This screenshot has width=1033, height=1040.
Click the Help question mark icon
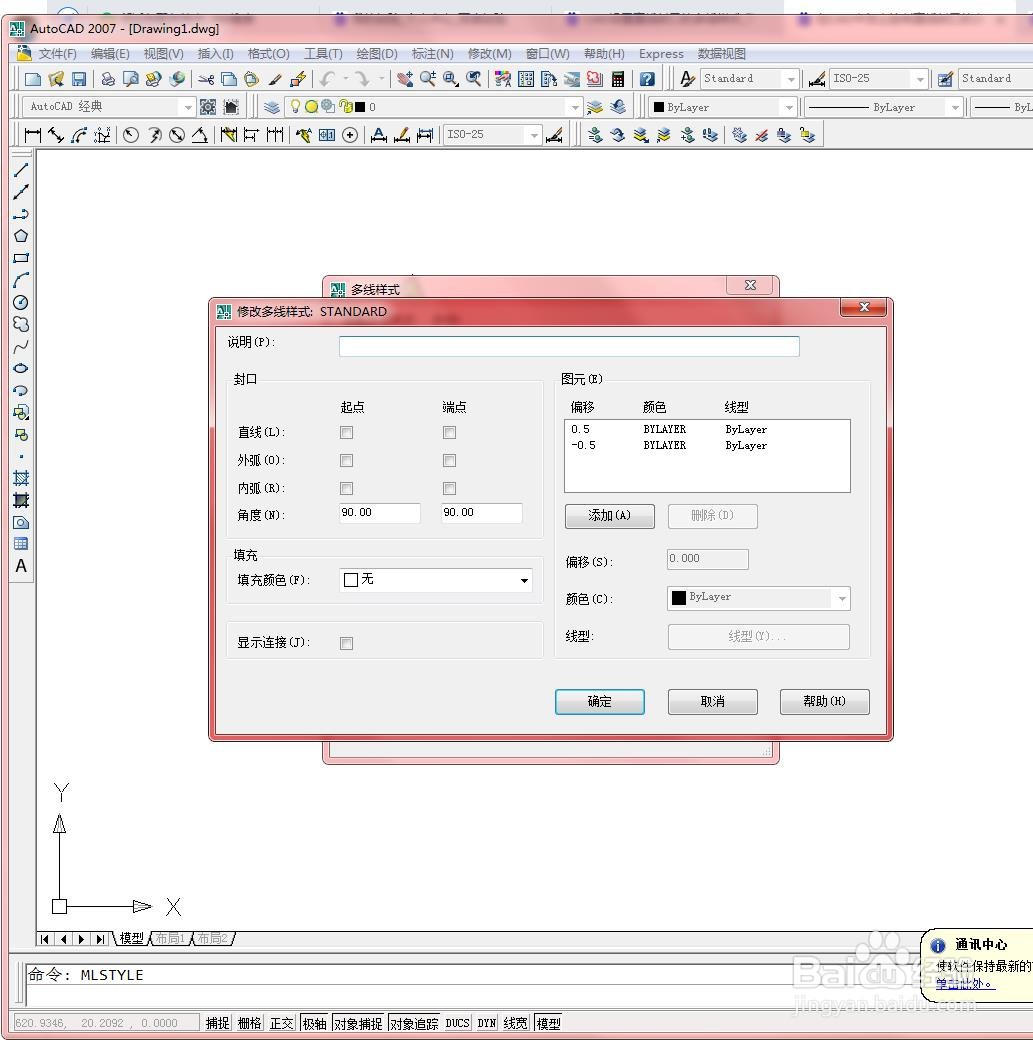coord(647,80)
